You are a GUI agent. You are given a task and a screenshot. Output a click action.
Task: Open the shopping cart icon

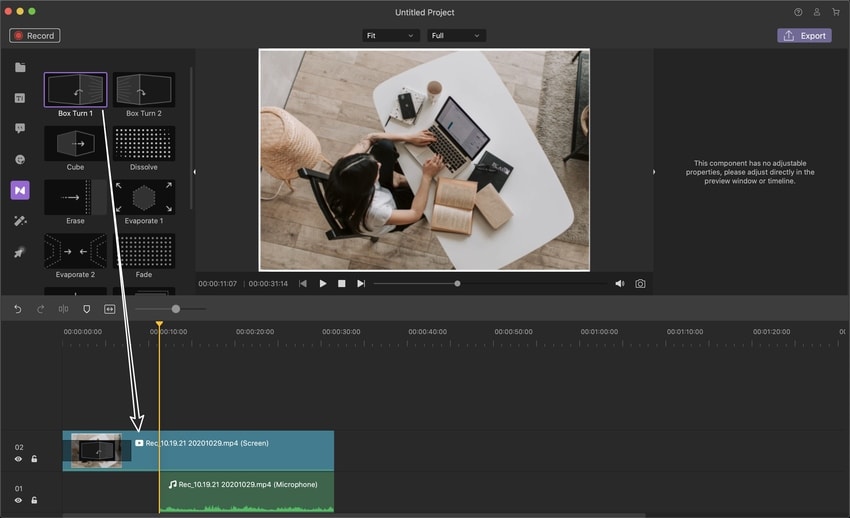pyautogui.click(x=836, y=12)
